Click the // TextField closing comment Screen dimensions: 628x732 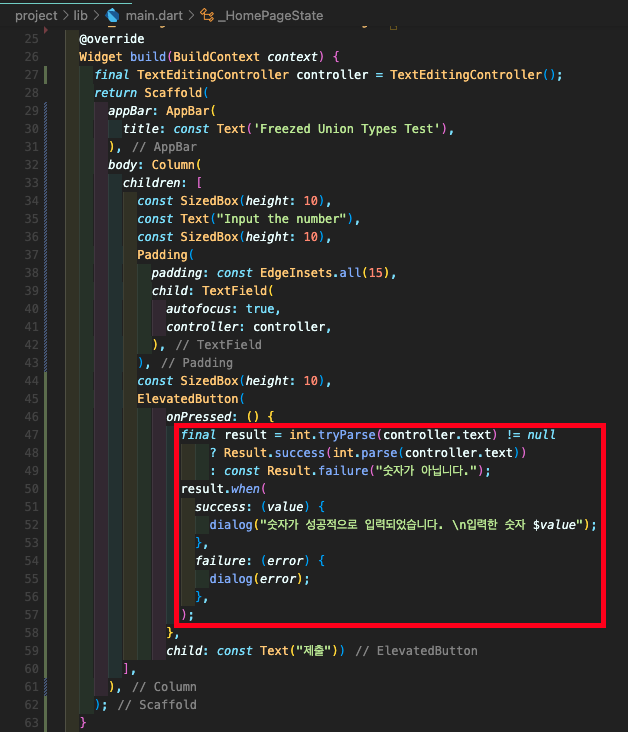pyautogui.click(x=219, y=345)
